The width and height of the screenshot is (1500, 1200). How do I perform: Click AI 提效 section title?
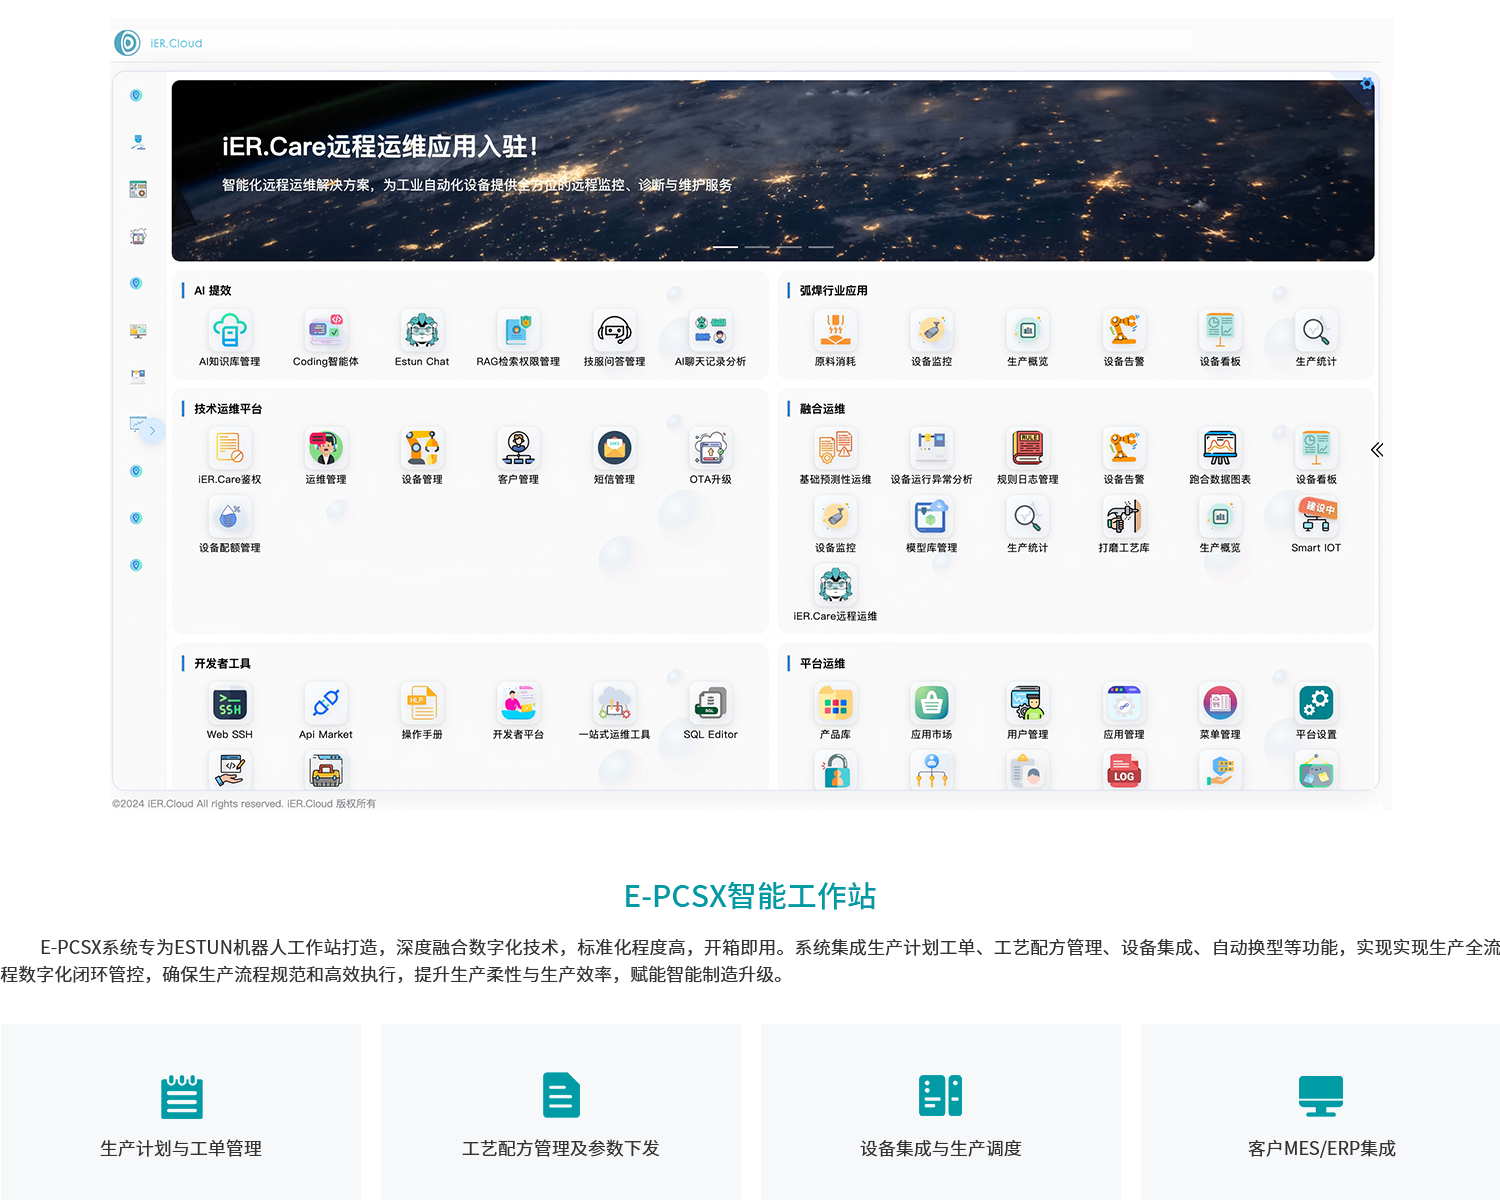(x=212, y=290)
